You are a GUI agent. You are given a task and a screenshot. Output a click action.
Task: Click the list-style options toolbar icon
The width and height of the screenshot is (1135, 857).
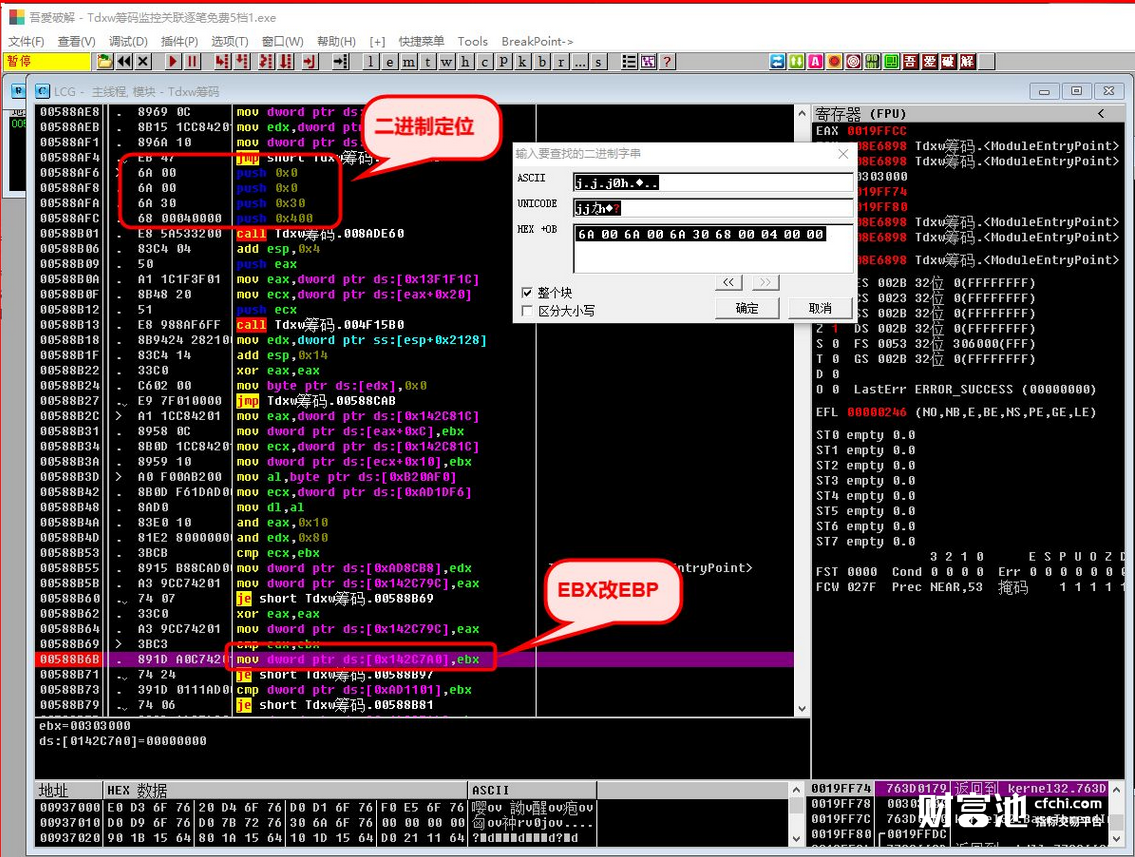[x=629, y=62]
